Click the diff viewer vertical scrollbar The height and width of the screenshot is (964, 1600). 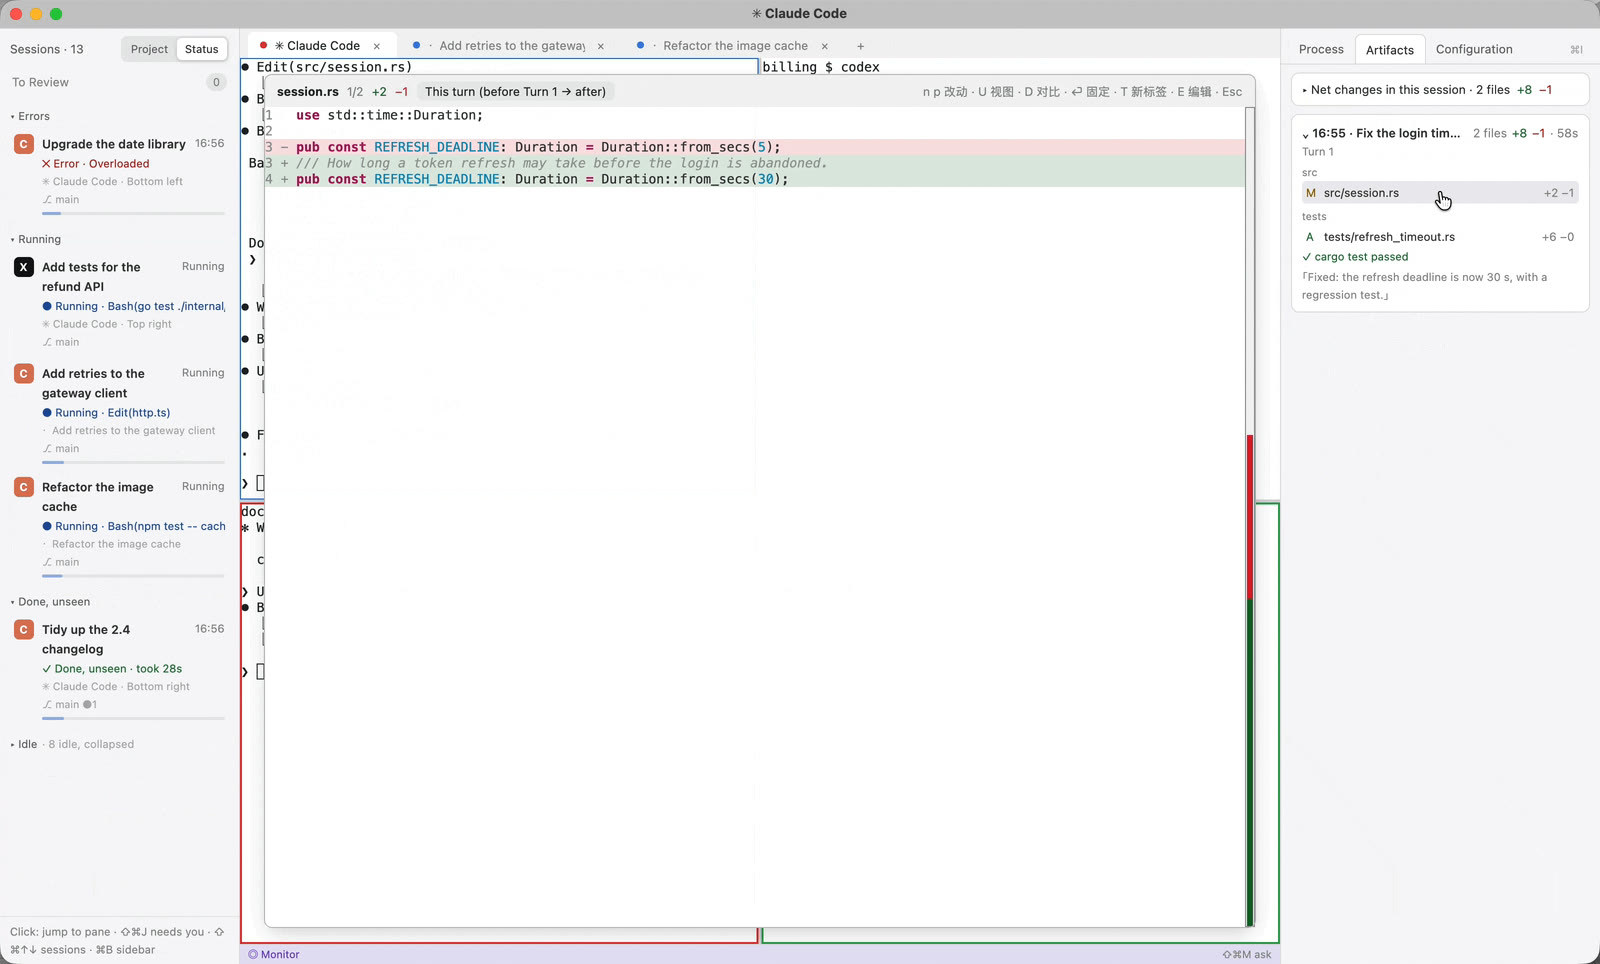pos(1250,517)
